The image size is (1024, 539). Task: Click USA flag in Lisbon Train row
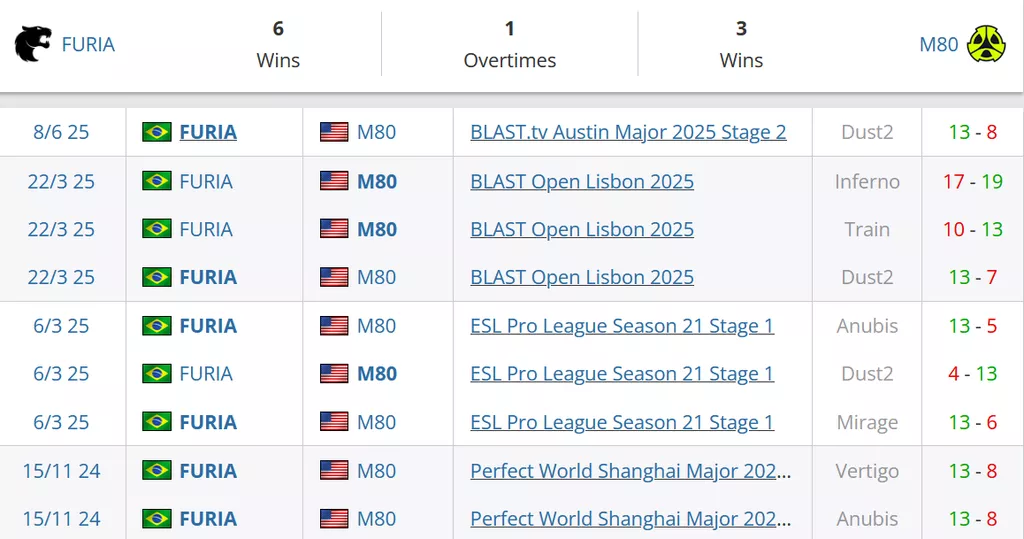click(334, 229)
